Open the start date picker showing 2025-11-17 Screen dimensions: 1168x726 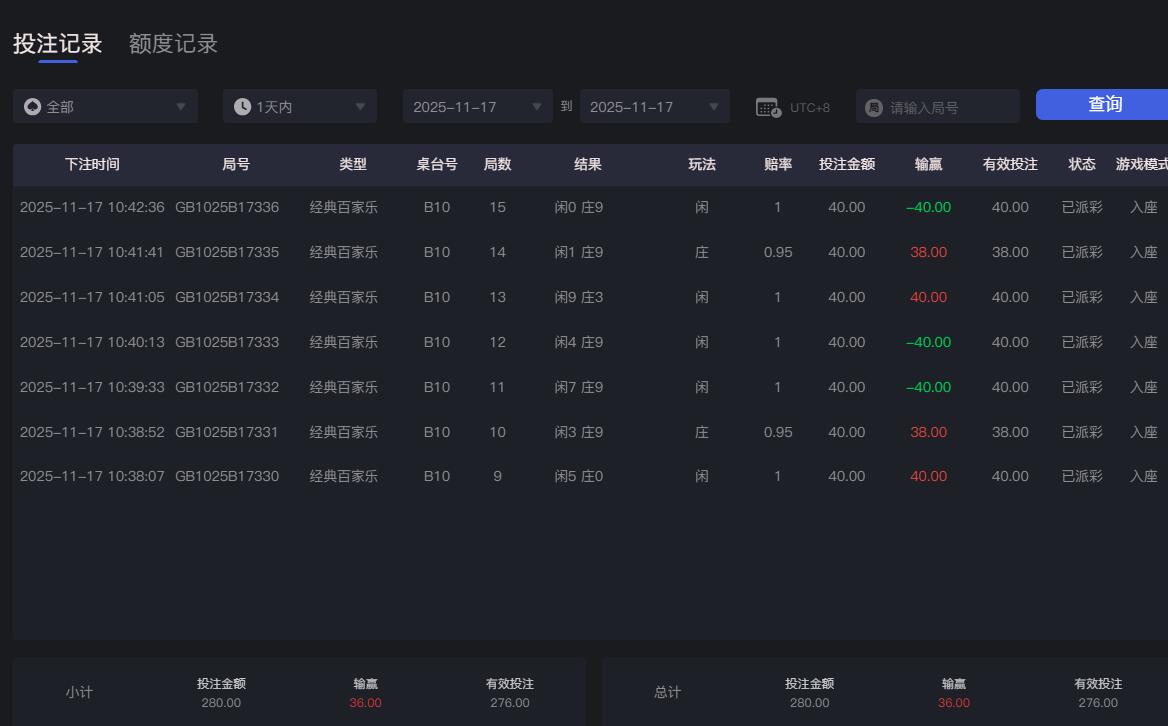tap(477, 106)
